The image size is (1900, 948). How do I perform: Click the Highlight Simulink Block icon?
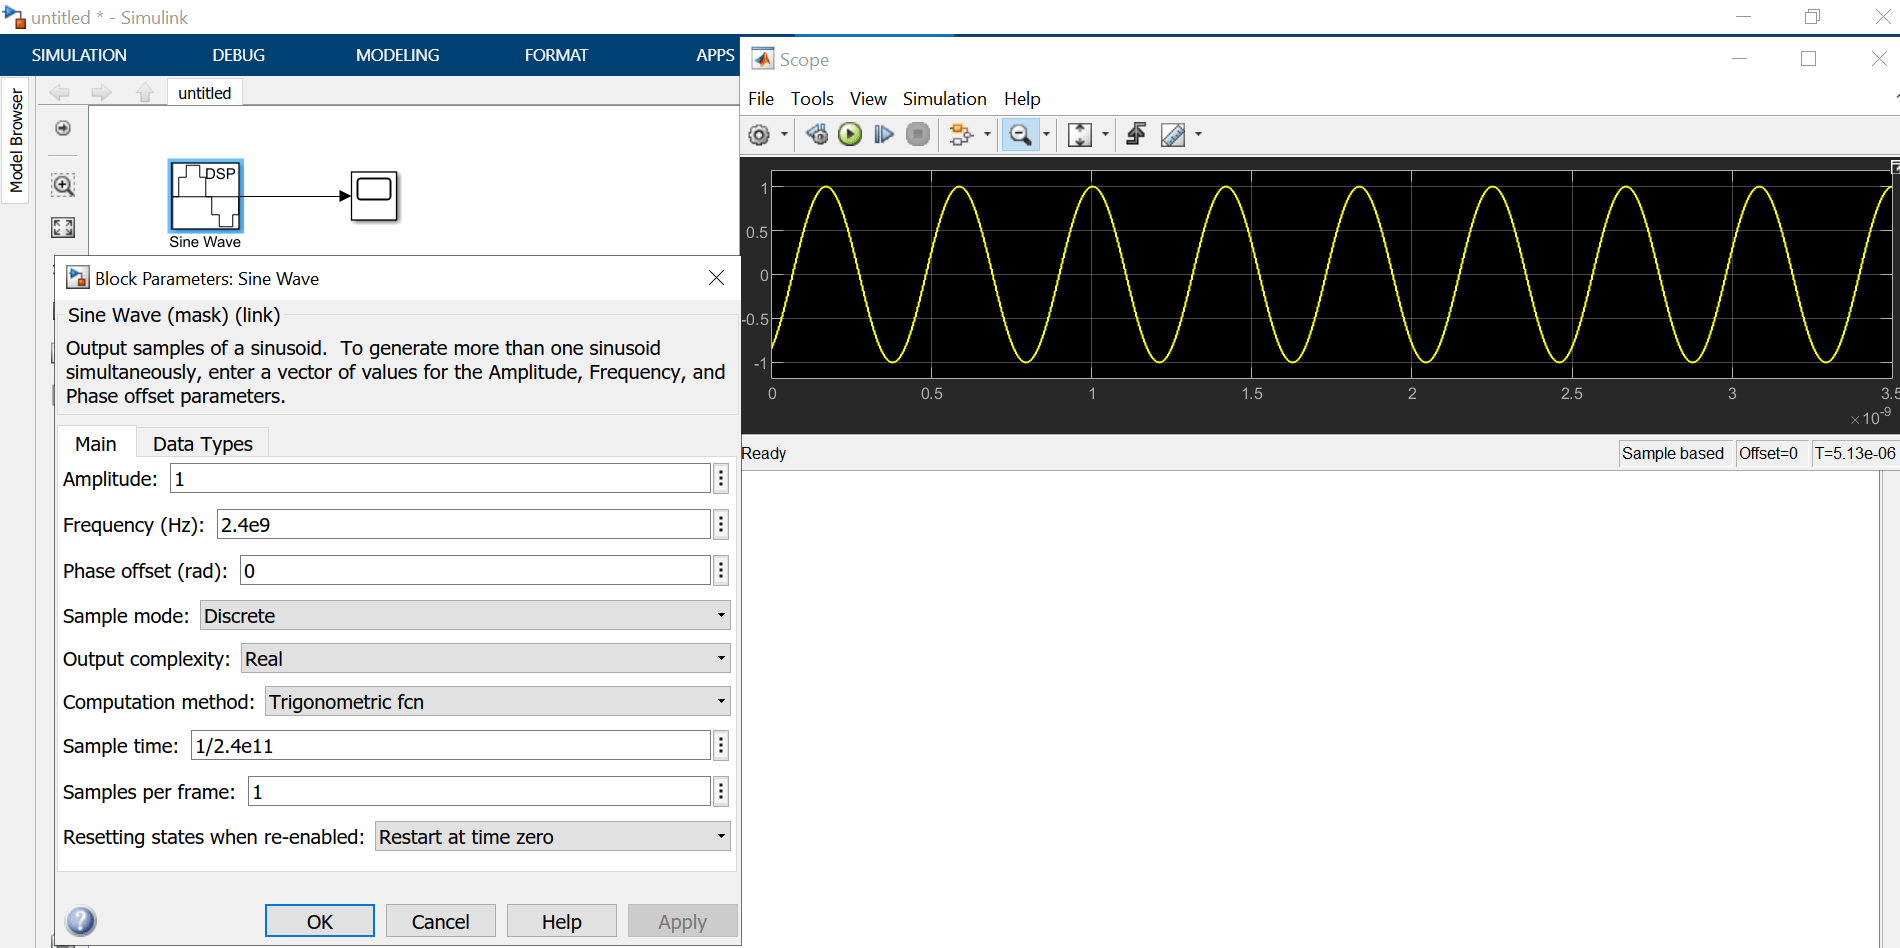coord(1136,134)
